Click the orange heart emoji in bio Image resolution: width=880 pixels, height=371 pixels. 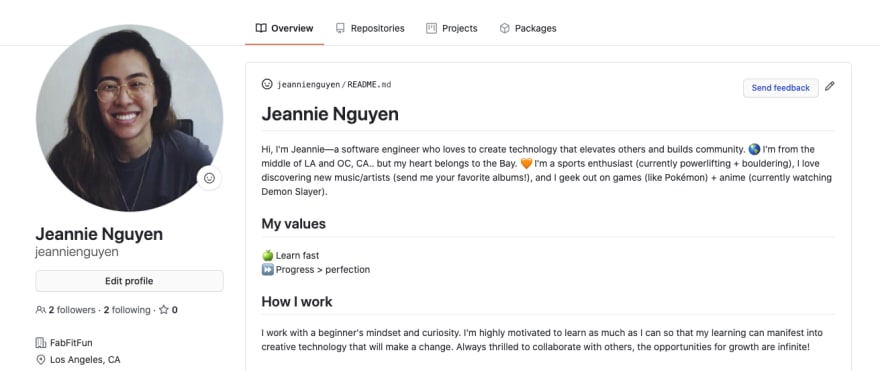tap(526, 164)
